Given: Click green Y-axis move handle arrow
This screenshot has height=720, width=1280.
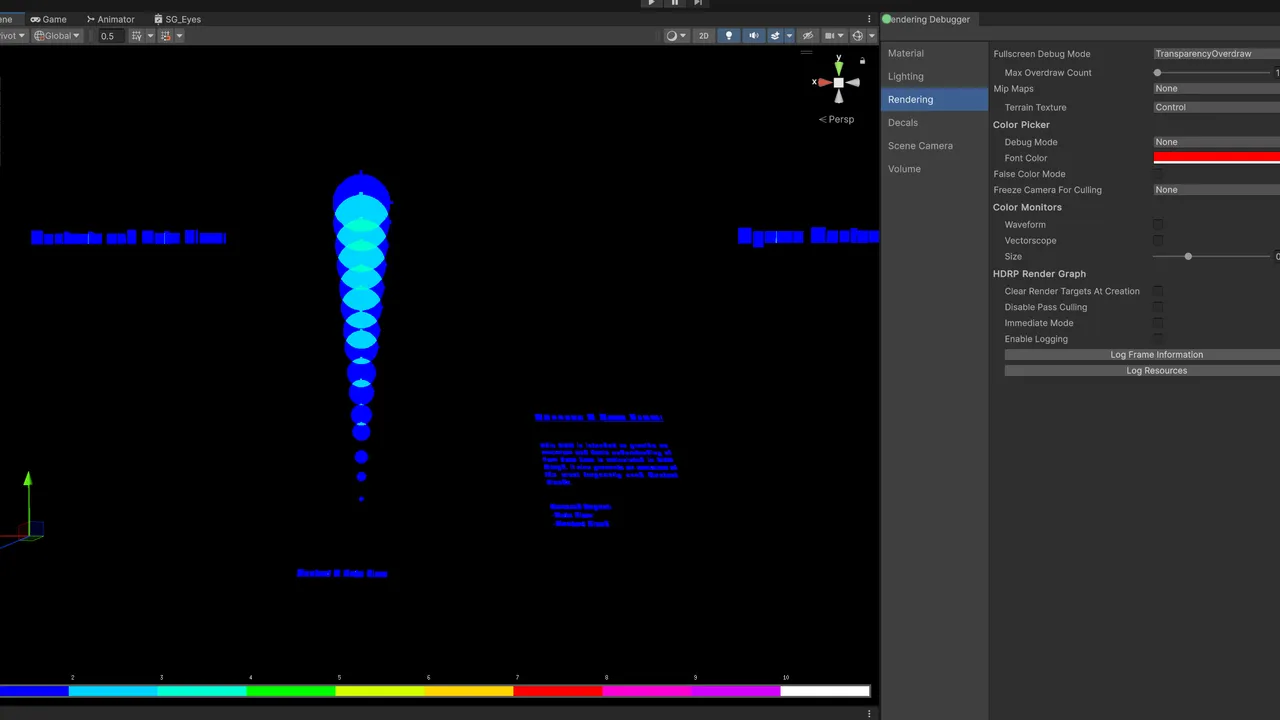Looking at the screenshot, I should coord(28,480).
